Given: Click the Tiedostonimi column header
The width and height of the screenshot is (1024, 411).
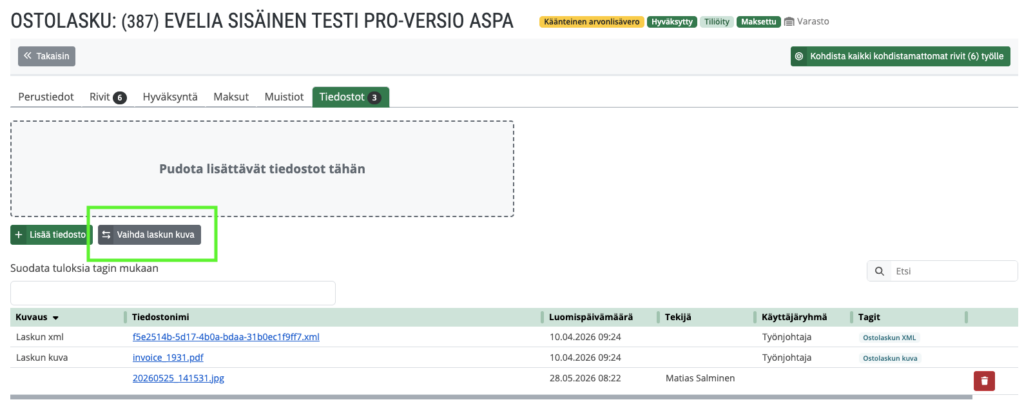Looking at the screenshot, I should [x=161, y=318].
